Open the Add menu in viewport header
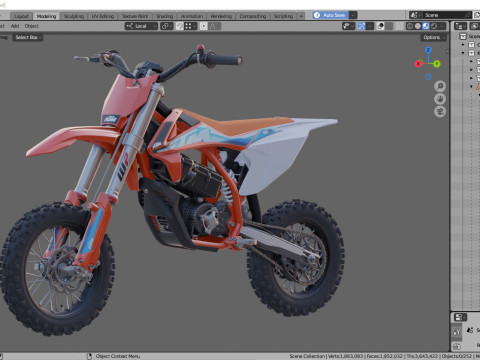This screenshot has height=360, width=480. [x=15, y=26]
